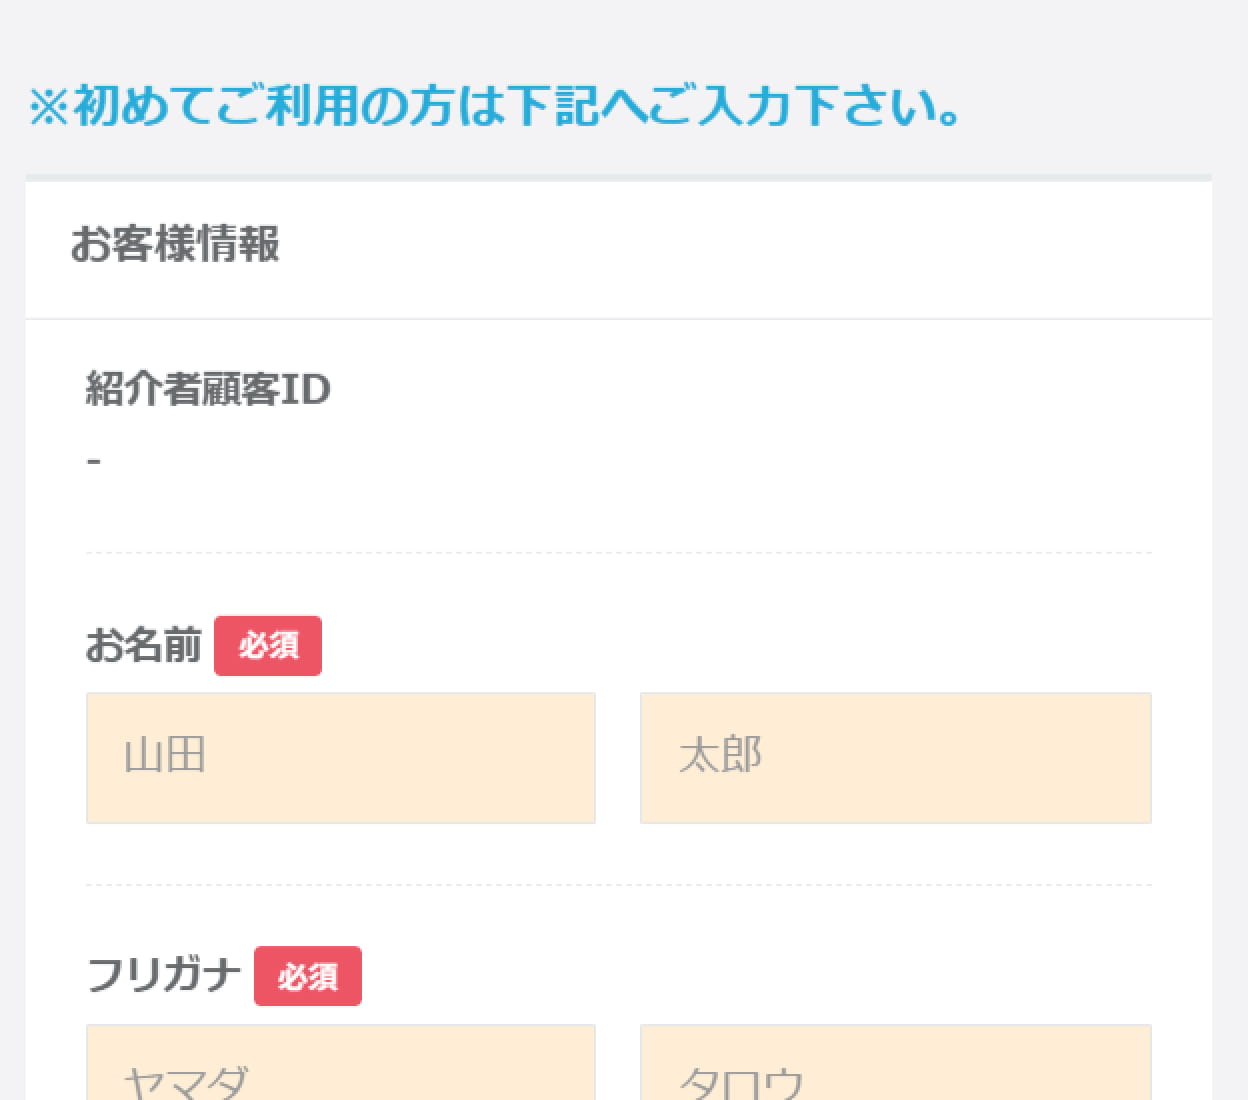Click the furigana field showing タロウ

[895, 1065]
